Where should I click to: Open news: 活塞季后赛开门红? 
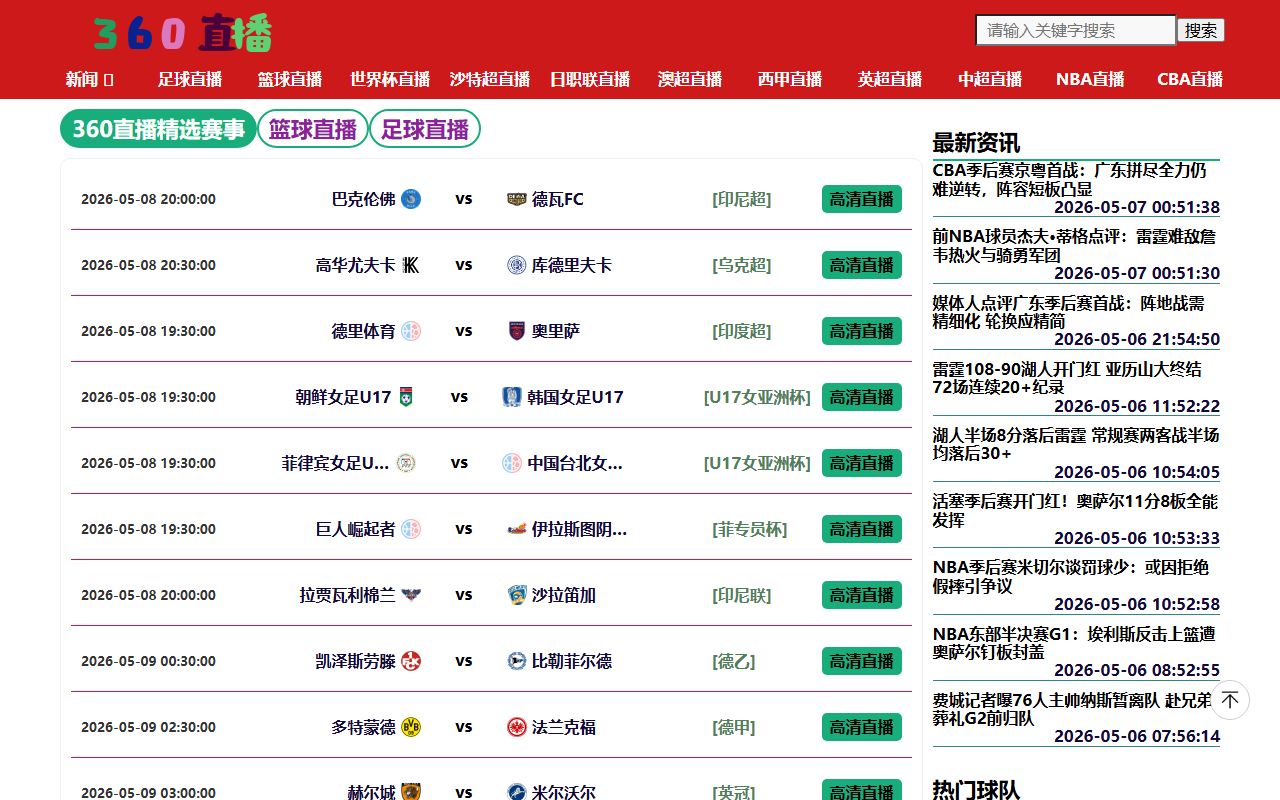(1075, 510)
